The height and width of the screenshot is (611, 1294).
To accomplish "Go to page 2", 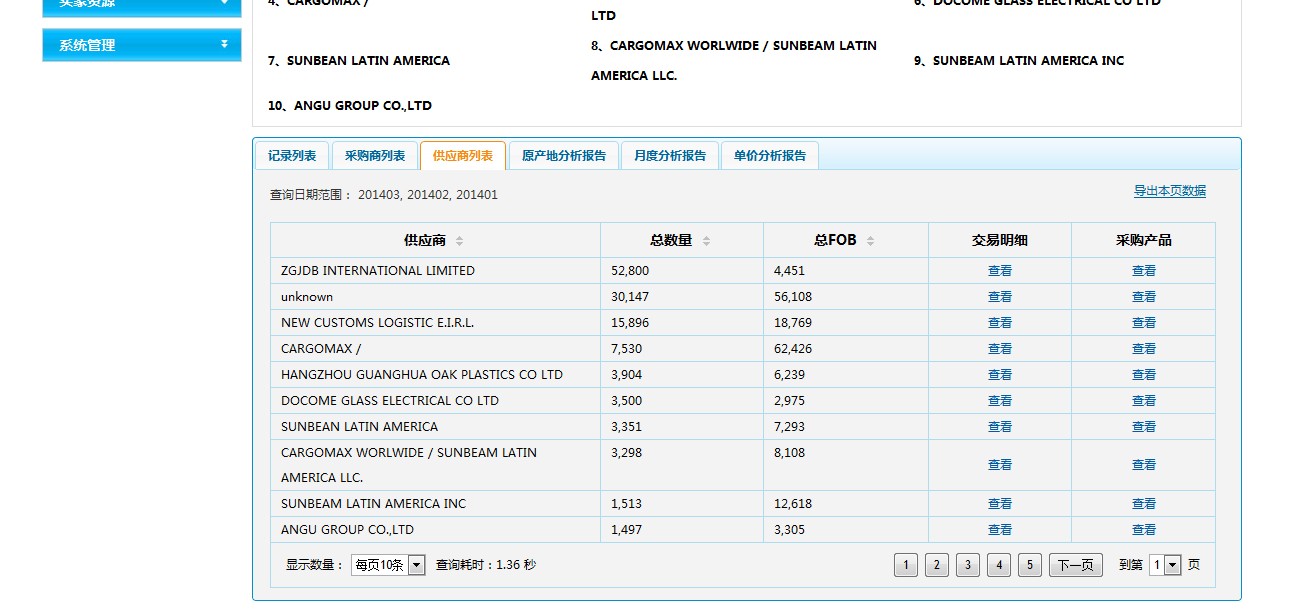I will pos(936,565).
